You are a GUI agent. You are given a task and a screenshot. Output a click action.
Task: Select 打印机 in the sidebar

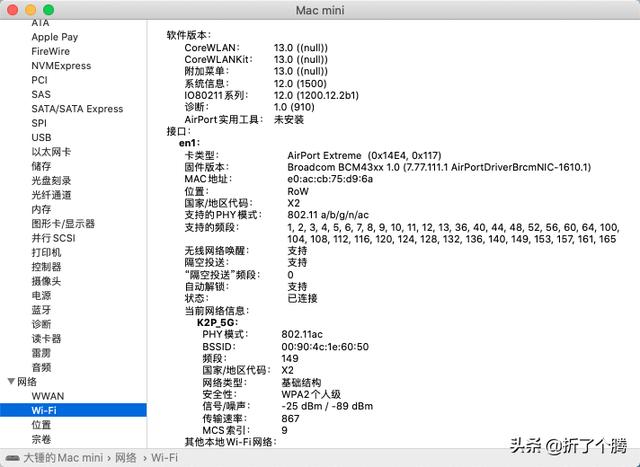click(47, 252)
